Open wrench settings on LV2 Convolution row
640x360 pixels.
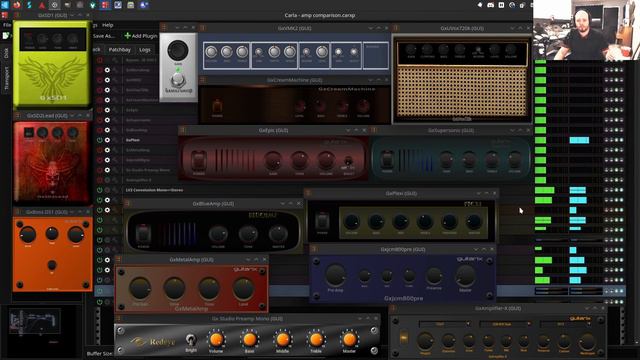[x=116, y=190]
